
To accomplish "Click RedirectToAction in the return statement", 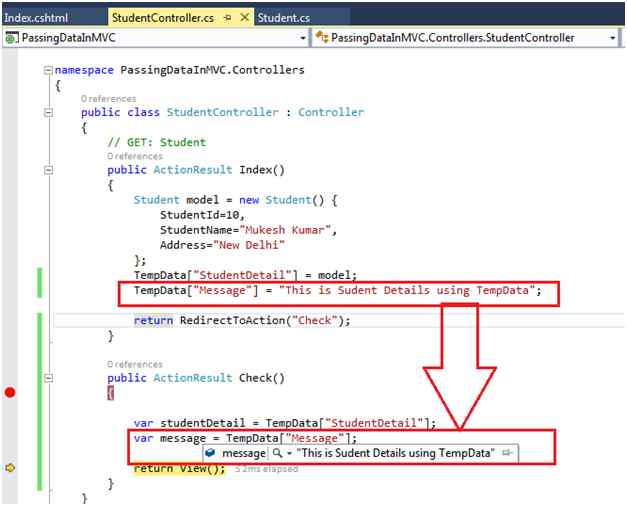I will 232,320.
